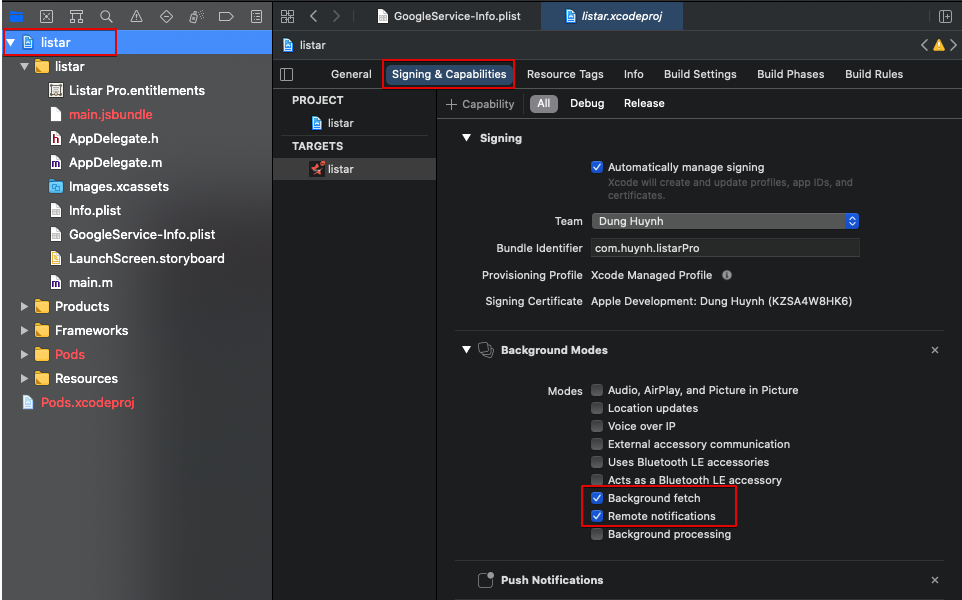Open the Build Rules tab
Image resolution: width=962 pixels, height=600 pixels.
click(x=874, y=74)
